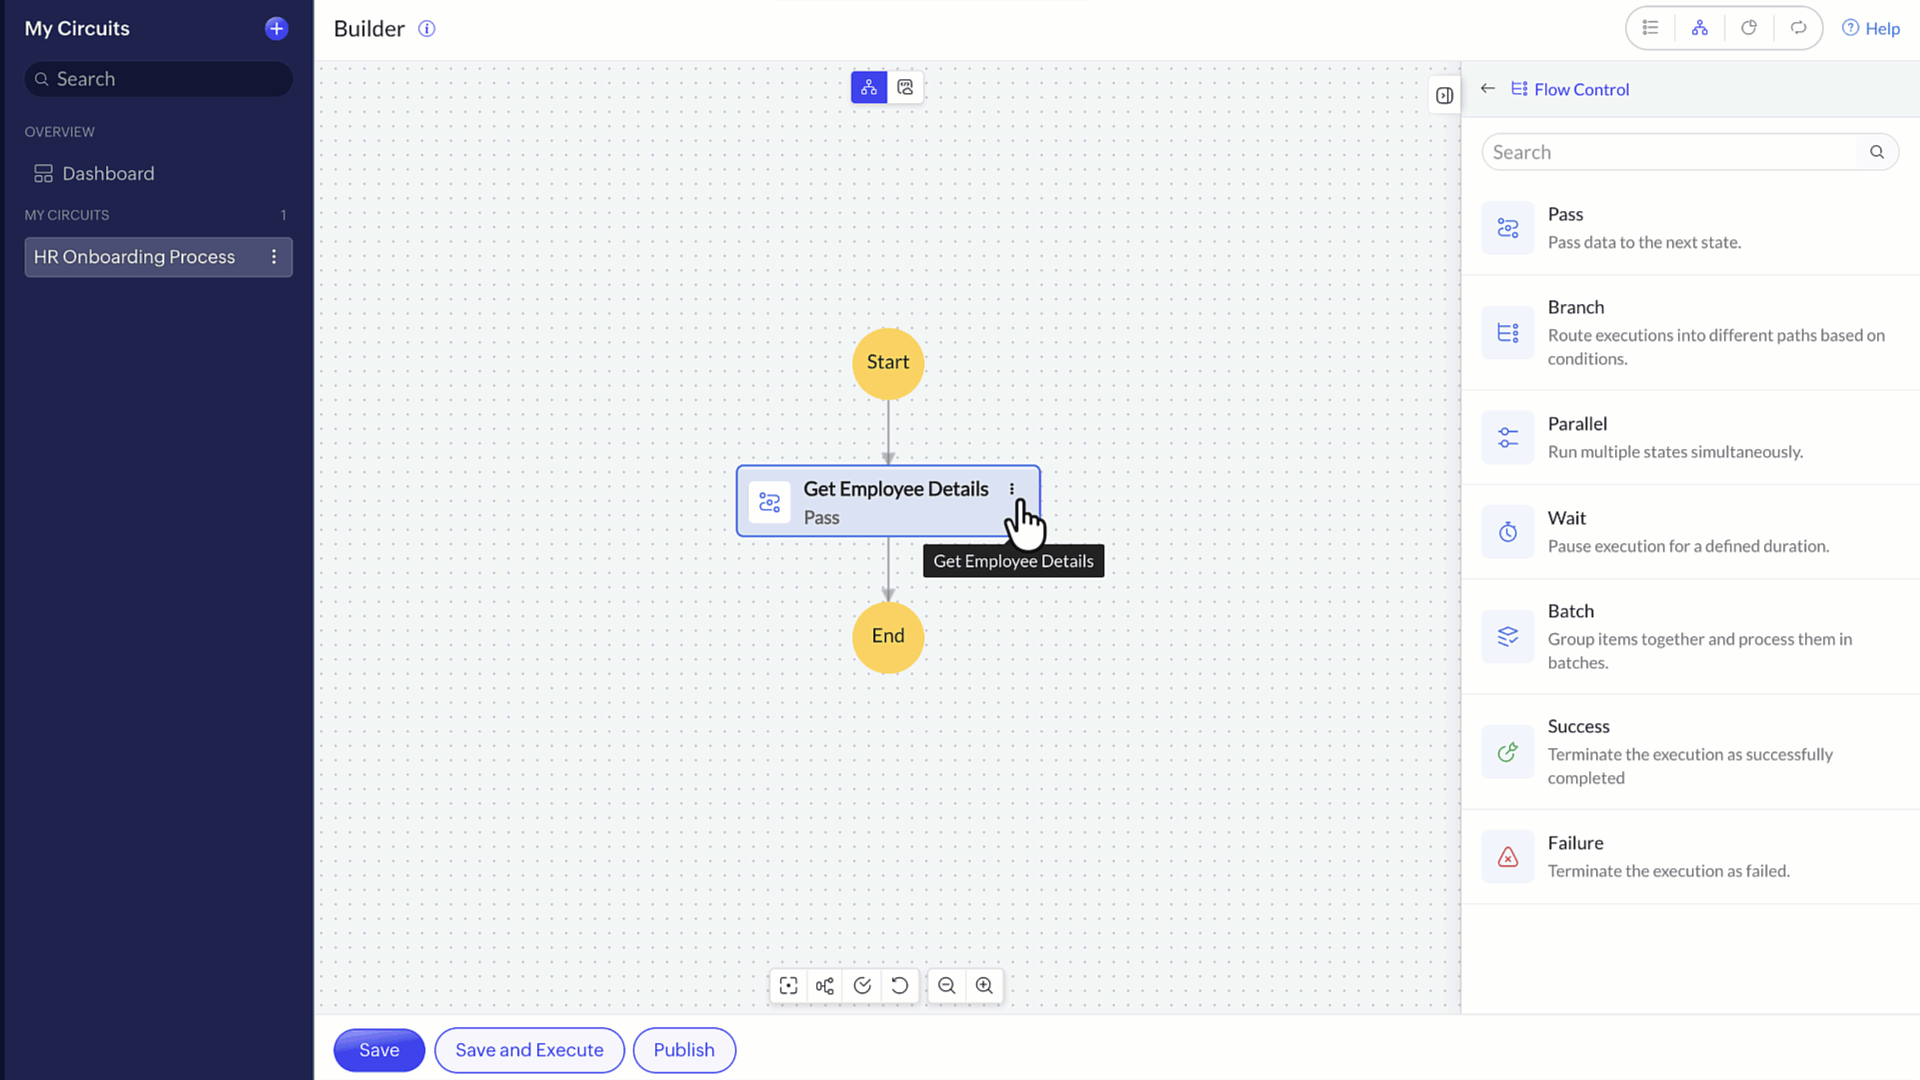Viewport: 1920px width, 1080px height.
Task: Click the plus icon to add a circuit
Action: point(276,28)
